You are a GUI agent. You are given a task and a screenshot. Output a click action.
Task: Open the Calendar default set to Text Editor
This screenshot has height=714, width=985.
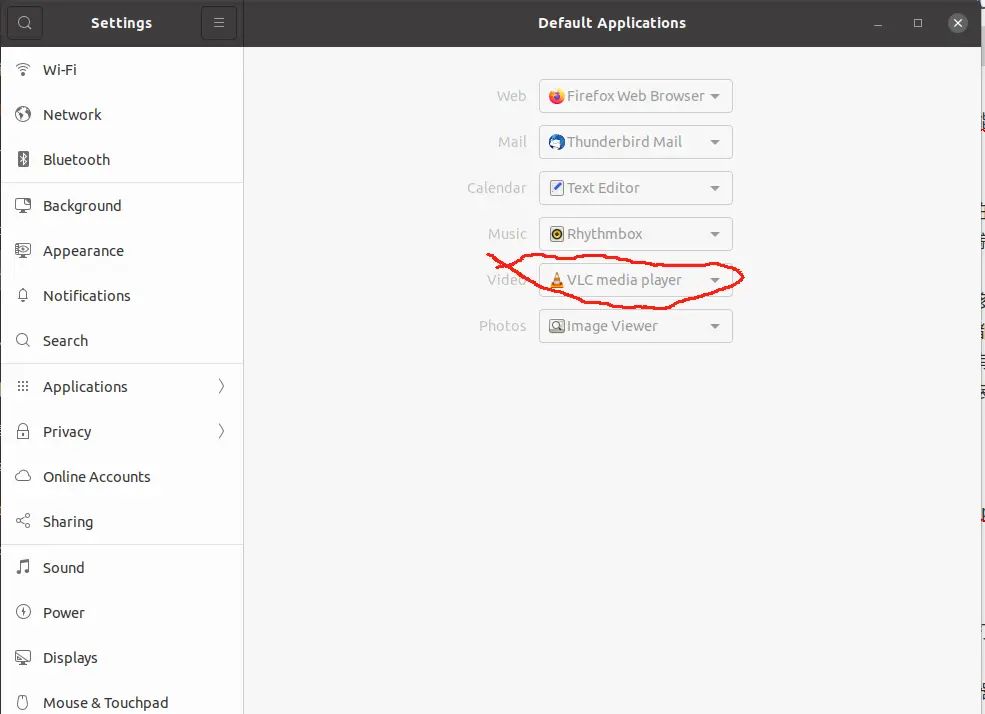tap(635, 188)
